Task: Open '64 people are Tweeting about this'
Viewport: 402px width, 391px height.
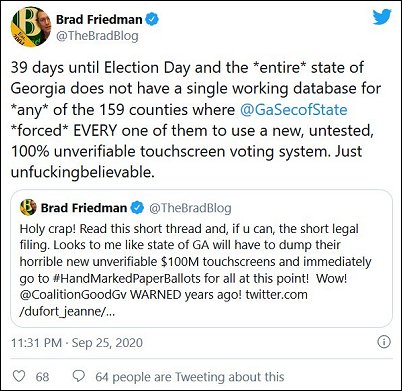Action: click(190, 377)
